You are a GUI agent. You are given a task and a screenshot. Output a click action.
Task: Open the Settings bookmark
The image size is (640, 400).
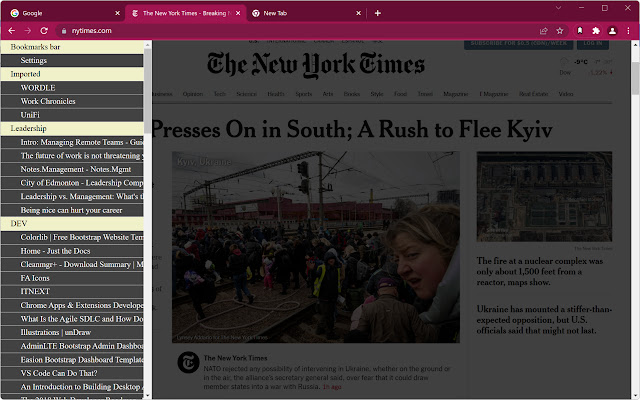click(72, 60)
